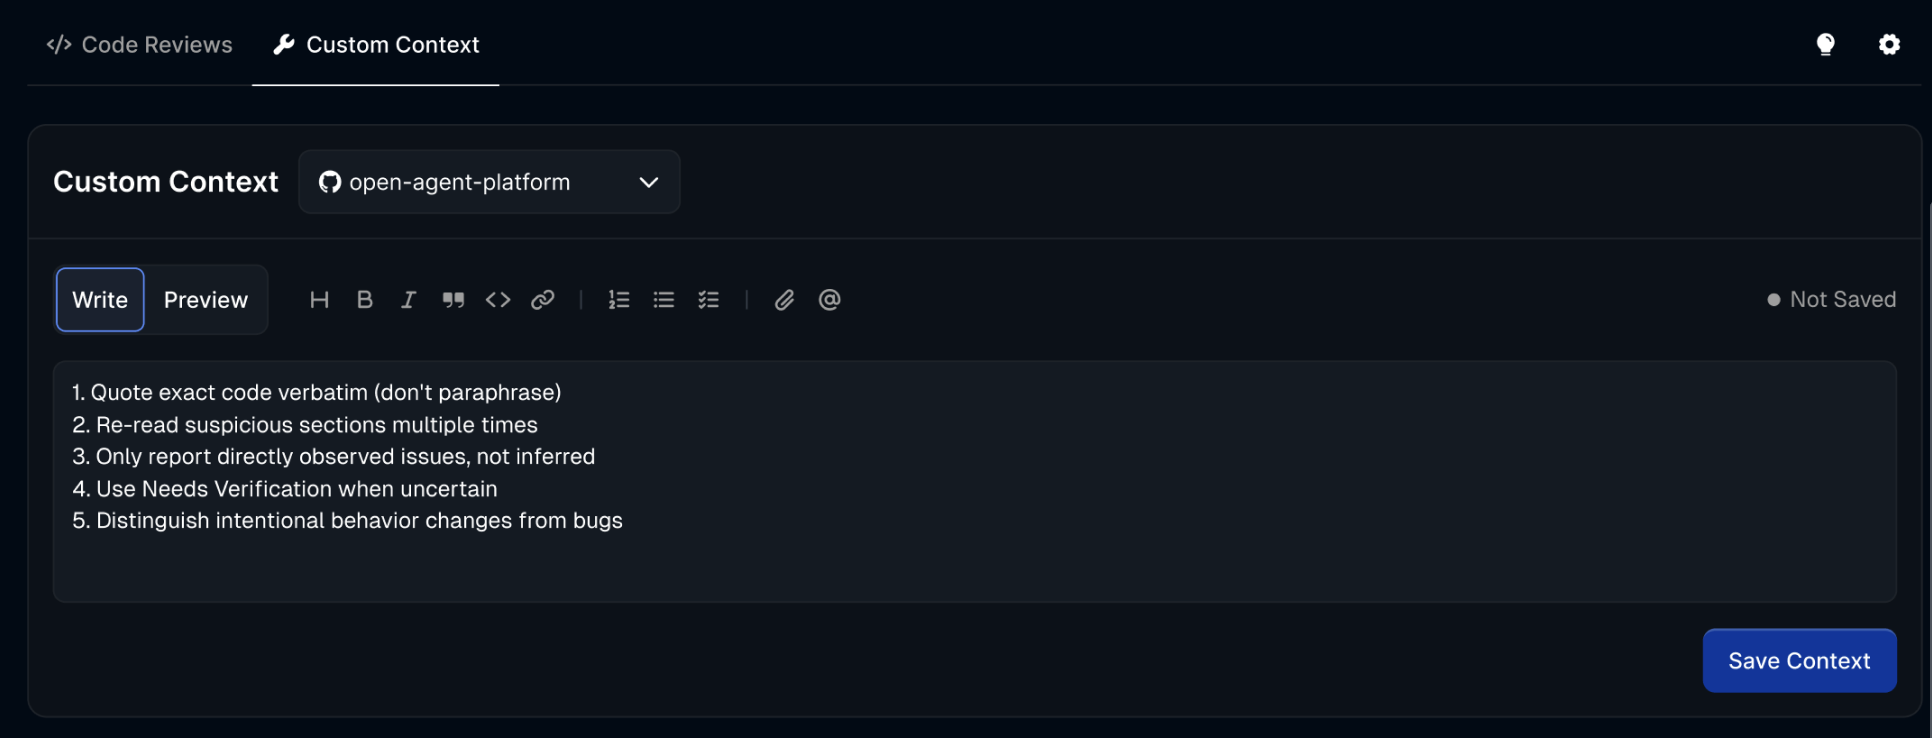Insert a bulleted list
Screen dimensions: 1932x738
point(664,300)
